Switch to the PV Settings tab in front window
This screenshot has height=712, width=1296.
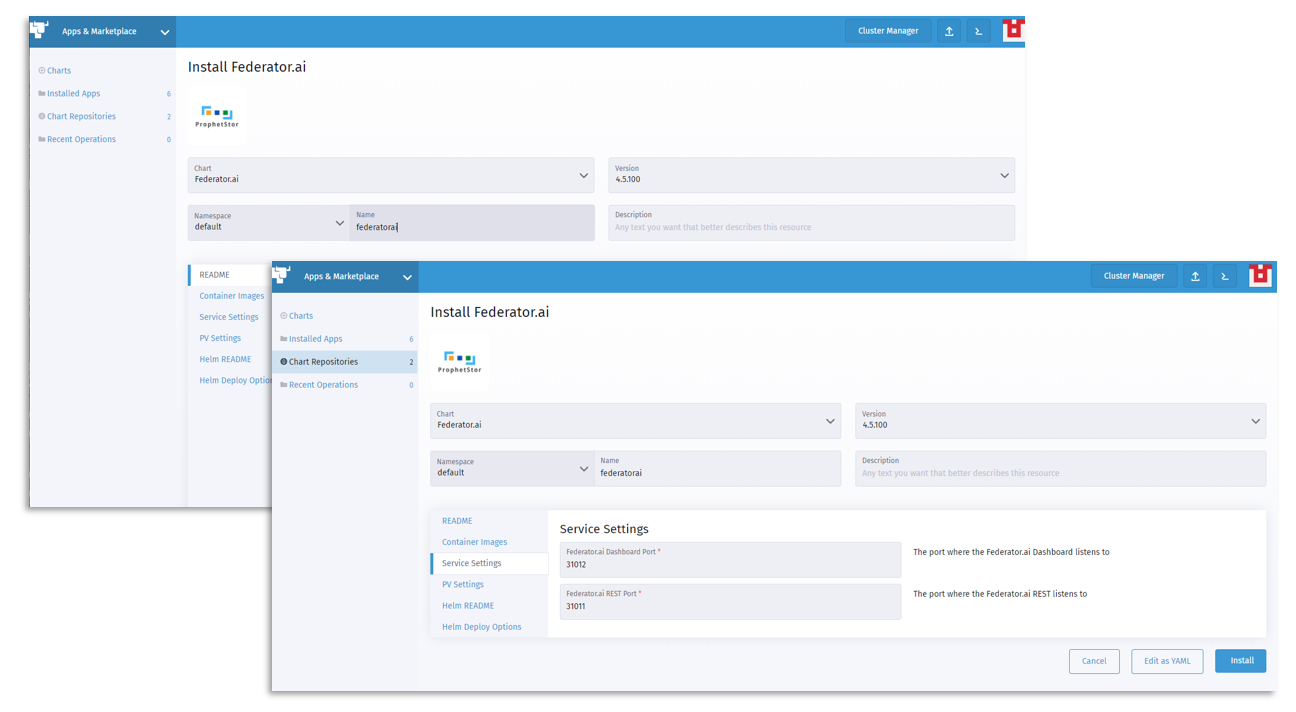tap(463, 584)
